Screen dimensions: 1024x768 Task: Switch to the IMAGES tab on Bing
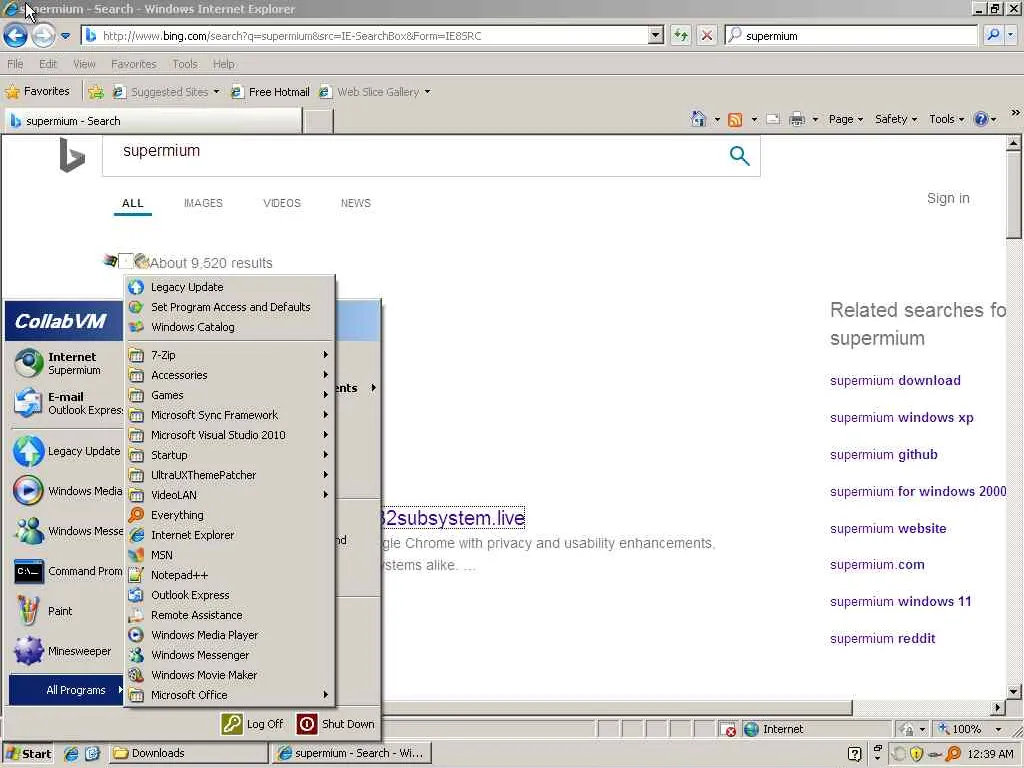(203, 203)
